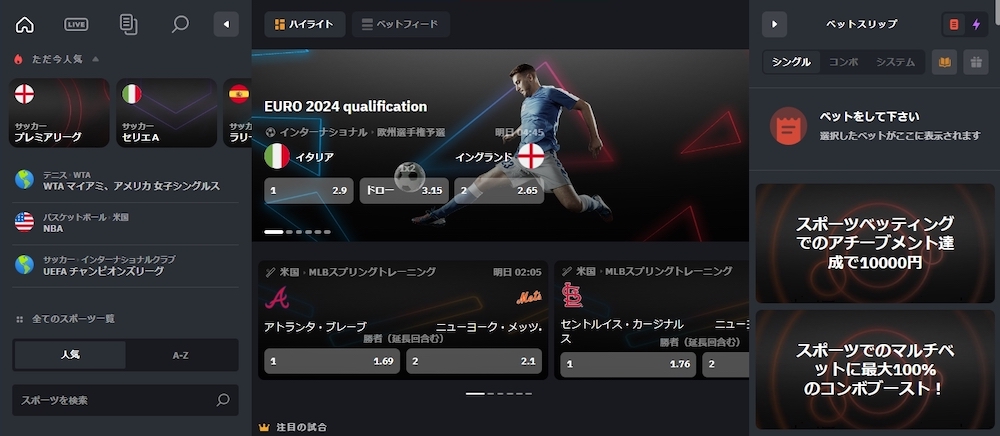The width and height of the screenshot is (1000, 436).
Task: Switch to the システム tab
Action: point(895,62)
